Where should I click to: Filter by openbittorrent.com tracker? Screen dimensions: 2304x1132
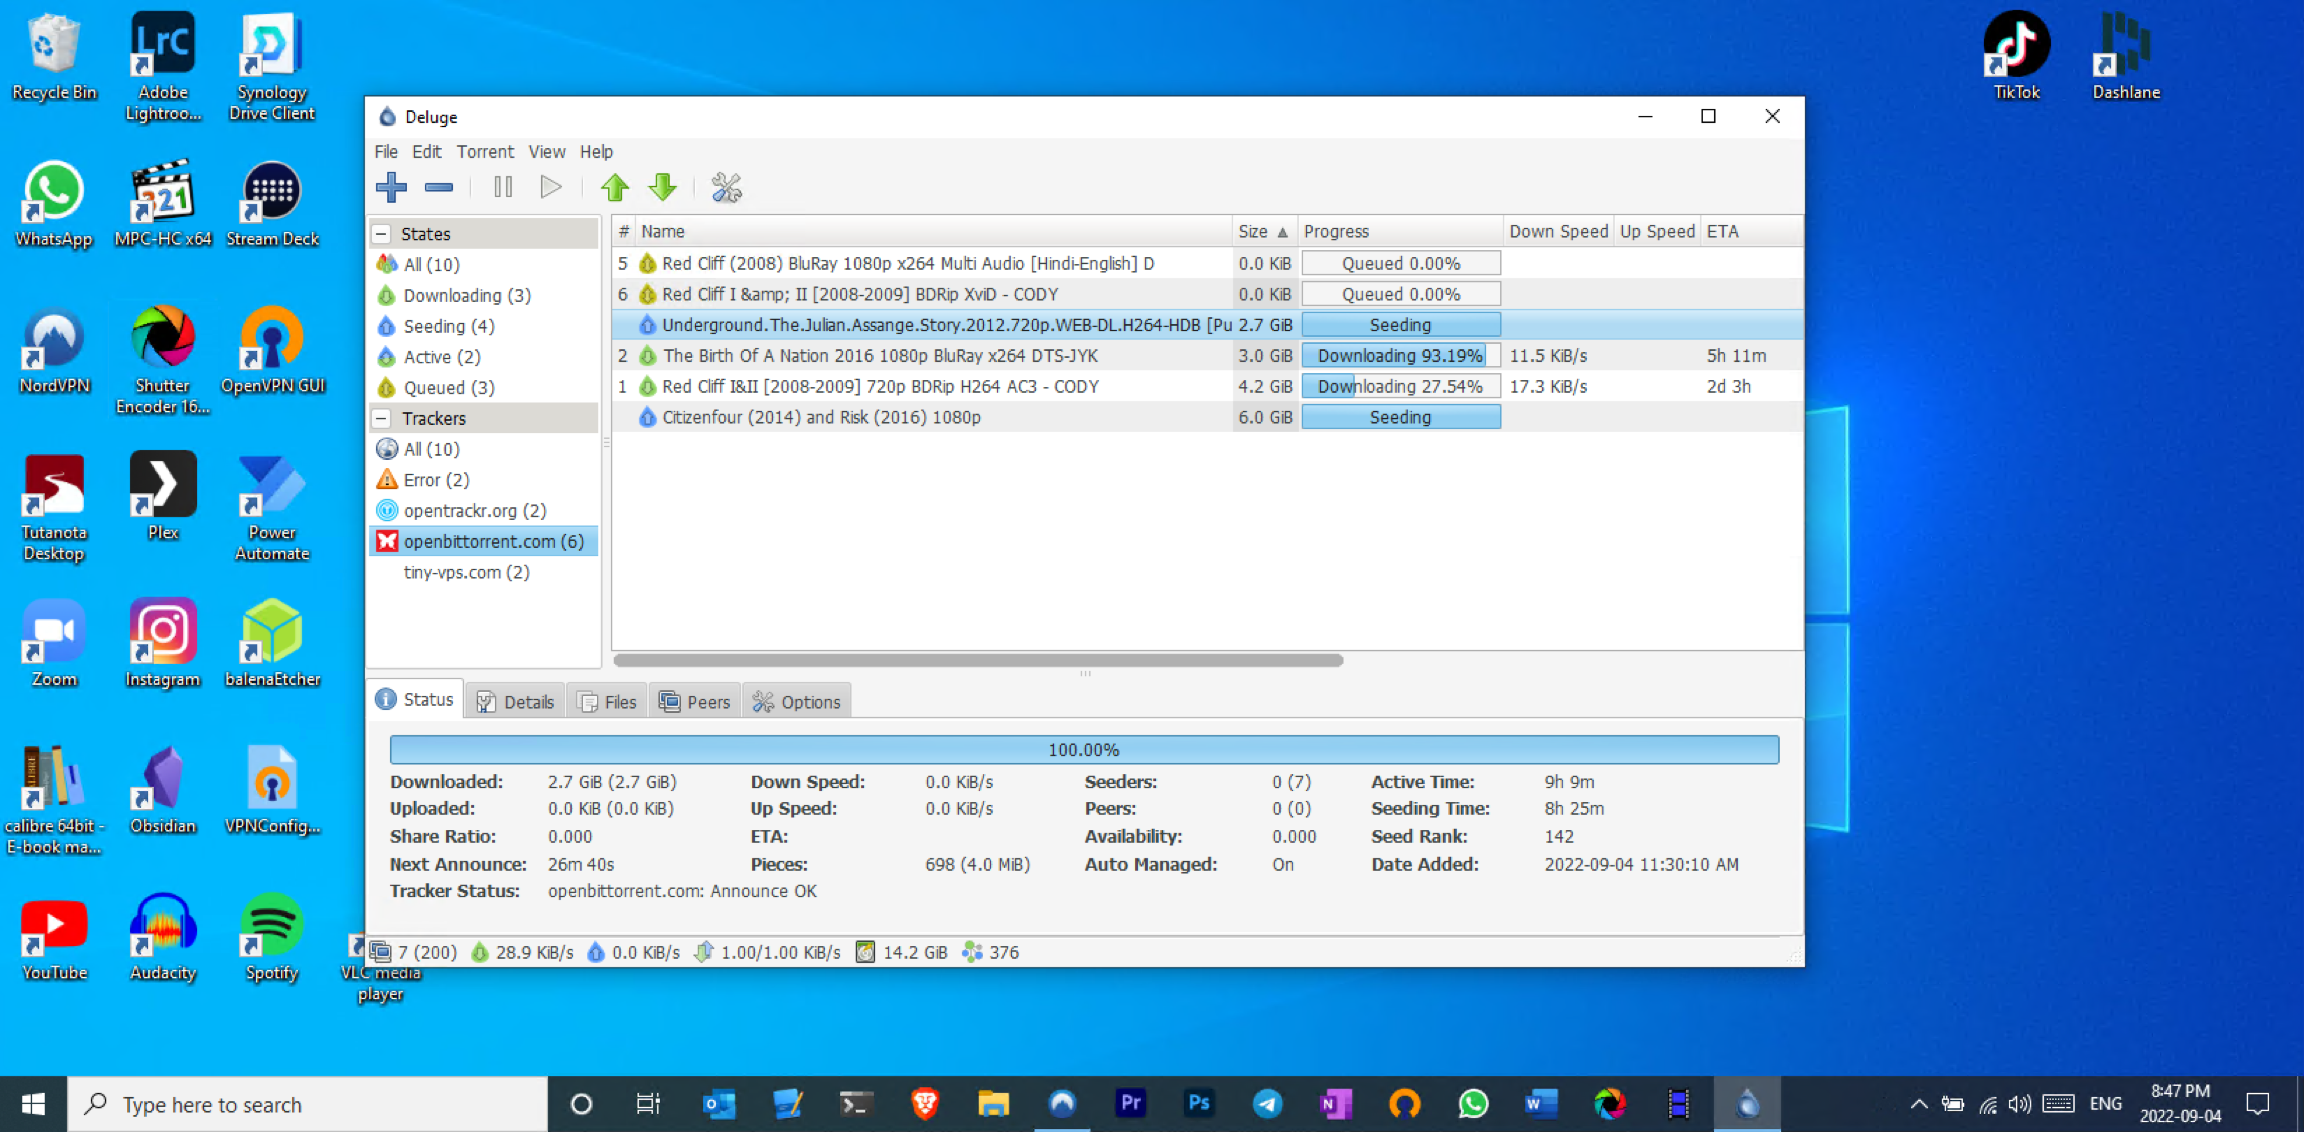click(484, 541)
